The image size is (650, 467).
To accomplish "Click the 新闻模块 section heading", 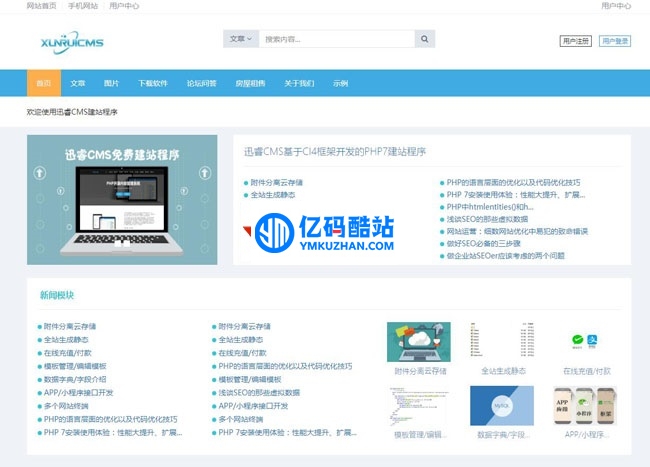I will click(57, 295).
